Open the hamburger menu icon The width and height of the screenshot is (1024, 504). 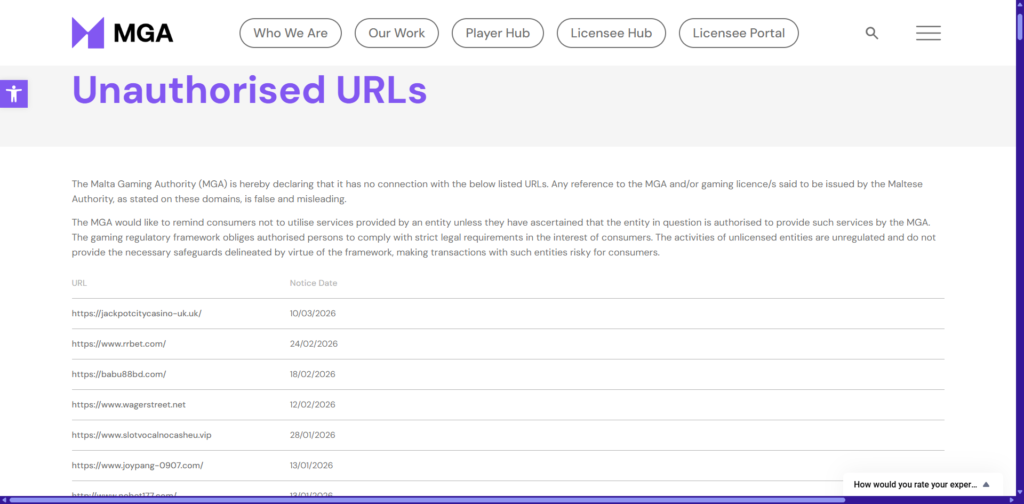coord(928,33)
